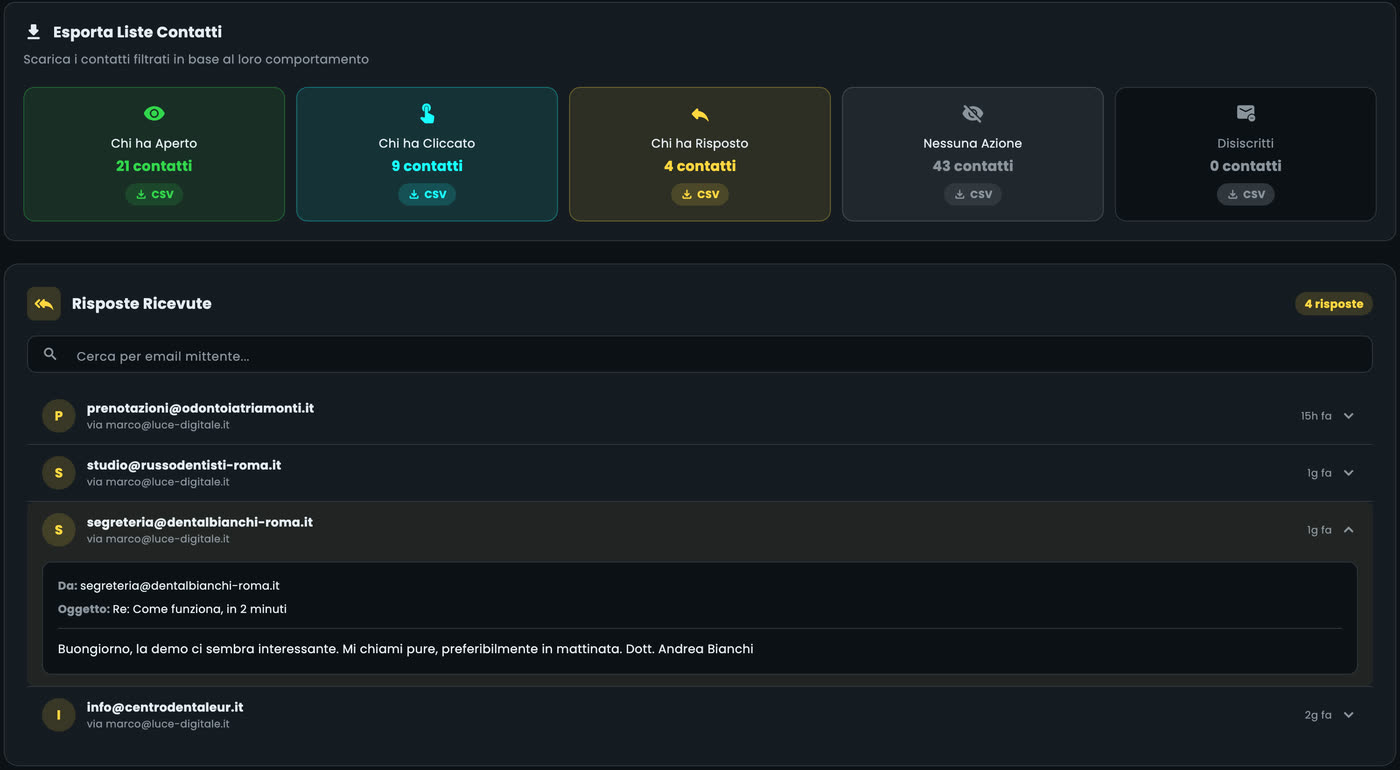
Task: Select the prenotazioni@odontoiatriamonti.it sender address
Action: pos(200,408)
